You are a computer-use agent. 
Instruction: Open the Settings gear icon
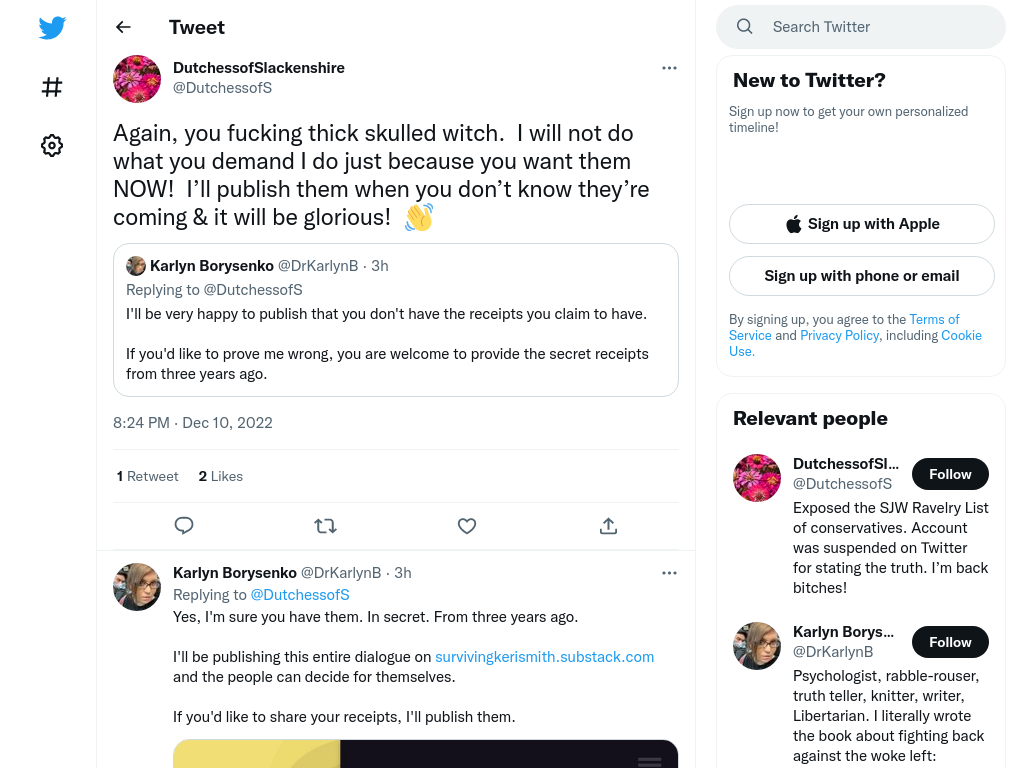[52, 145]
